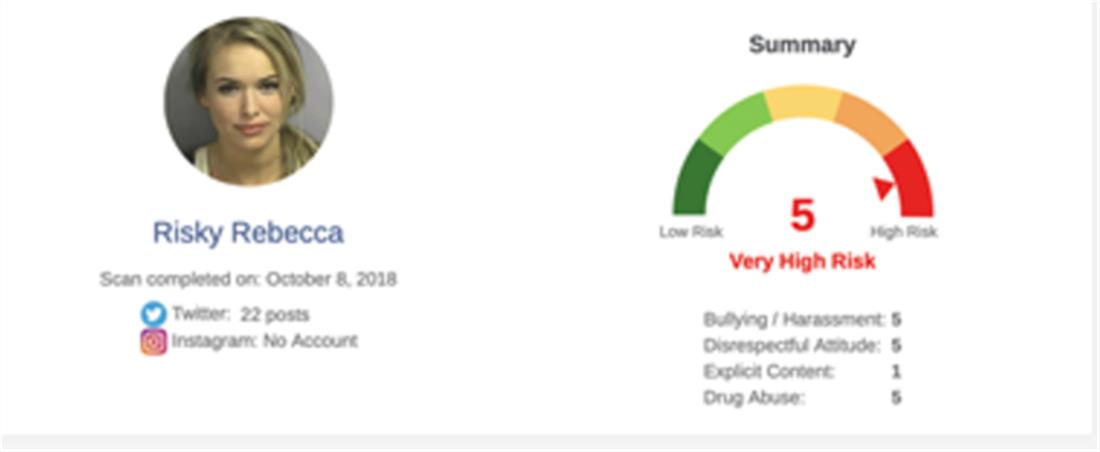Viewport: 1100px width, 452px height.
Task: Click the circular profile photo
Action: tap(248, 101)
